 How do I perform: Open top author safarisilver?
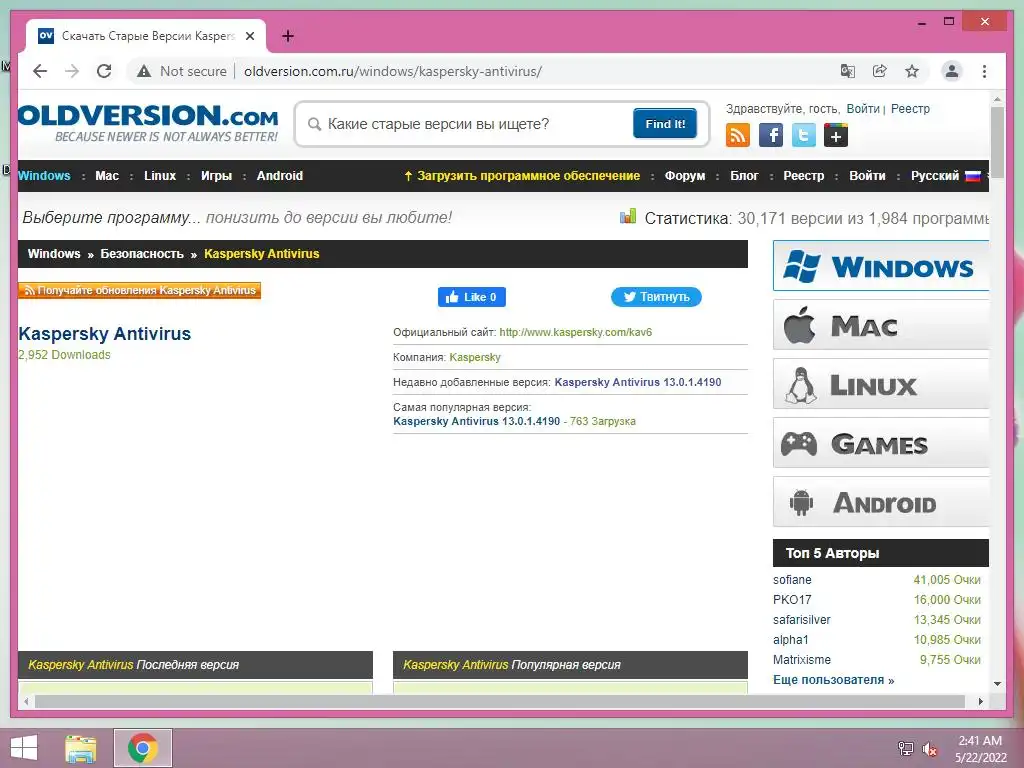pos(802,620)
